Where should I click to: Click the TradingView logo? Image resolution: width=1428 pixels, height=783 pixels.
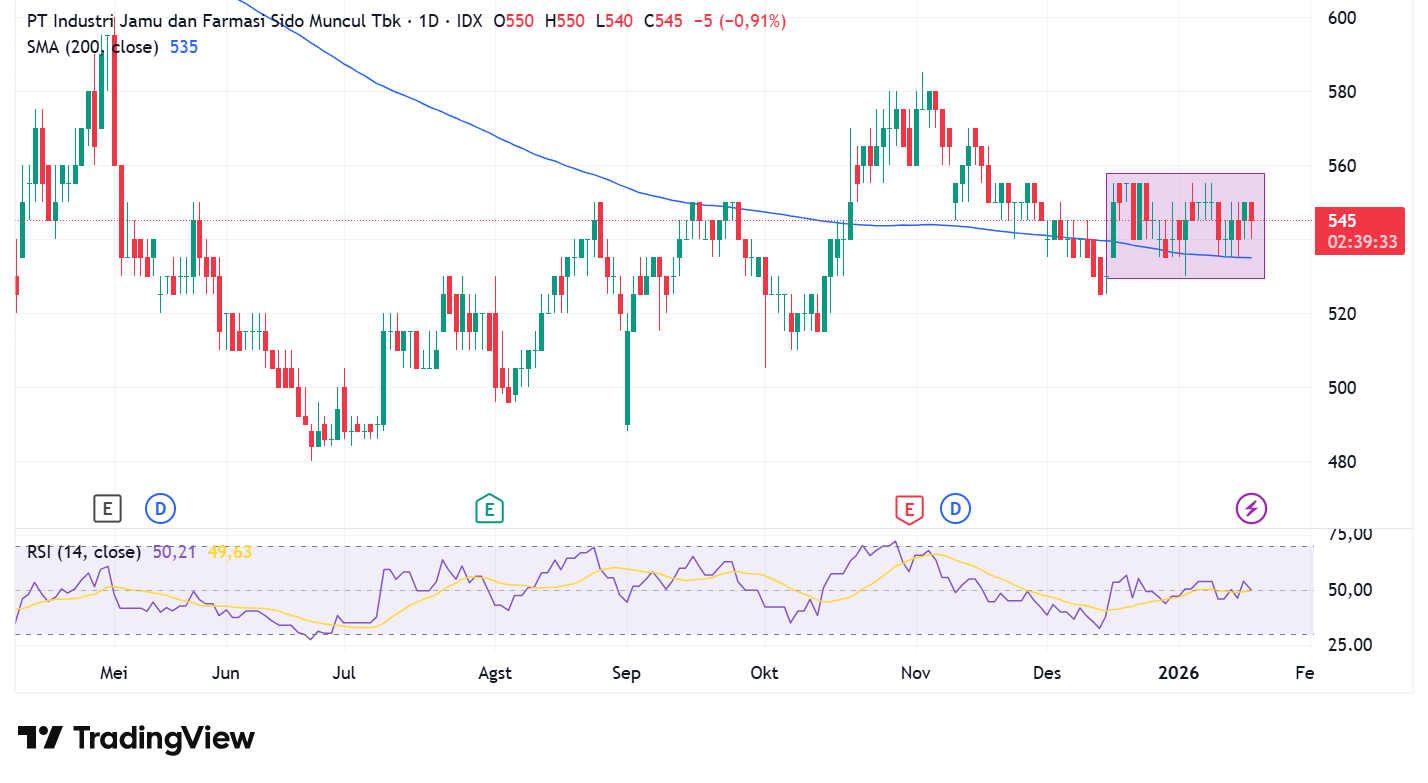(x=137, y=739)
